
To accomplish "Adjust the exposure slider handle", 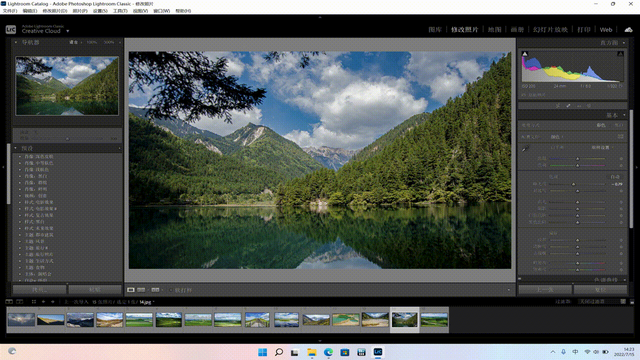I will click(573, 184).
